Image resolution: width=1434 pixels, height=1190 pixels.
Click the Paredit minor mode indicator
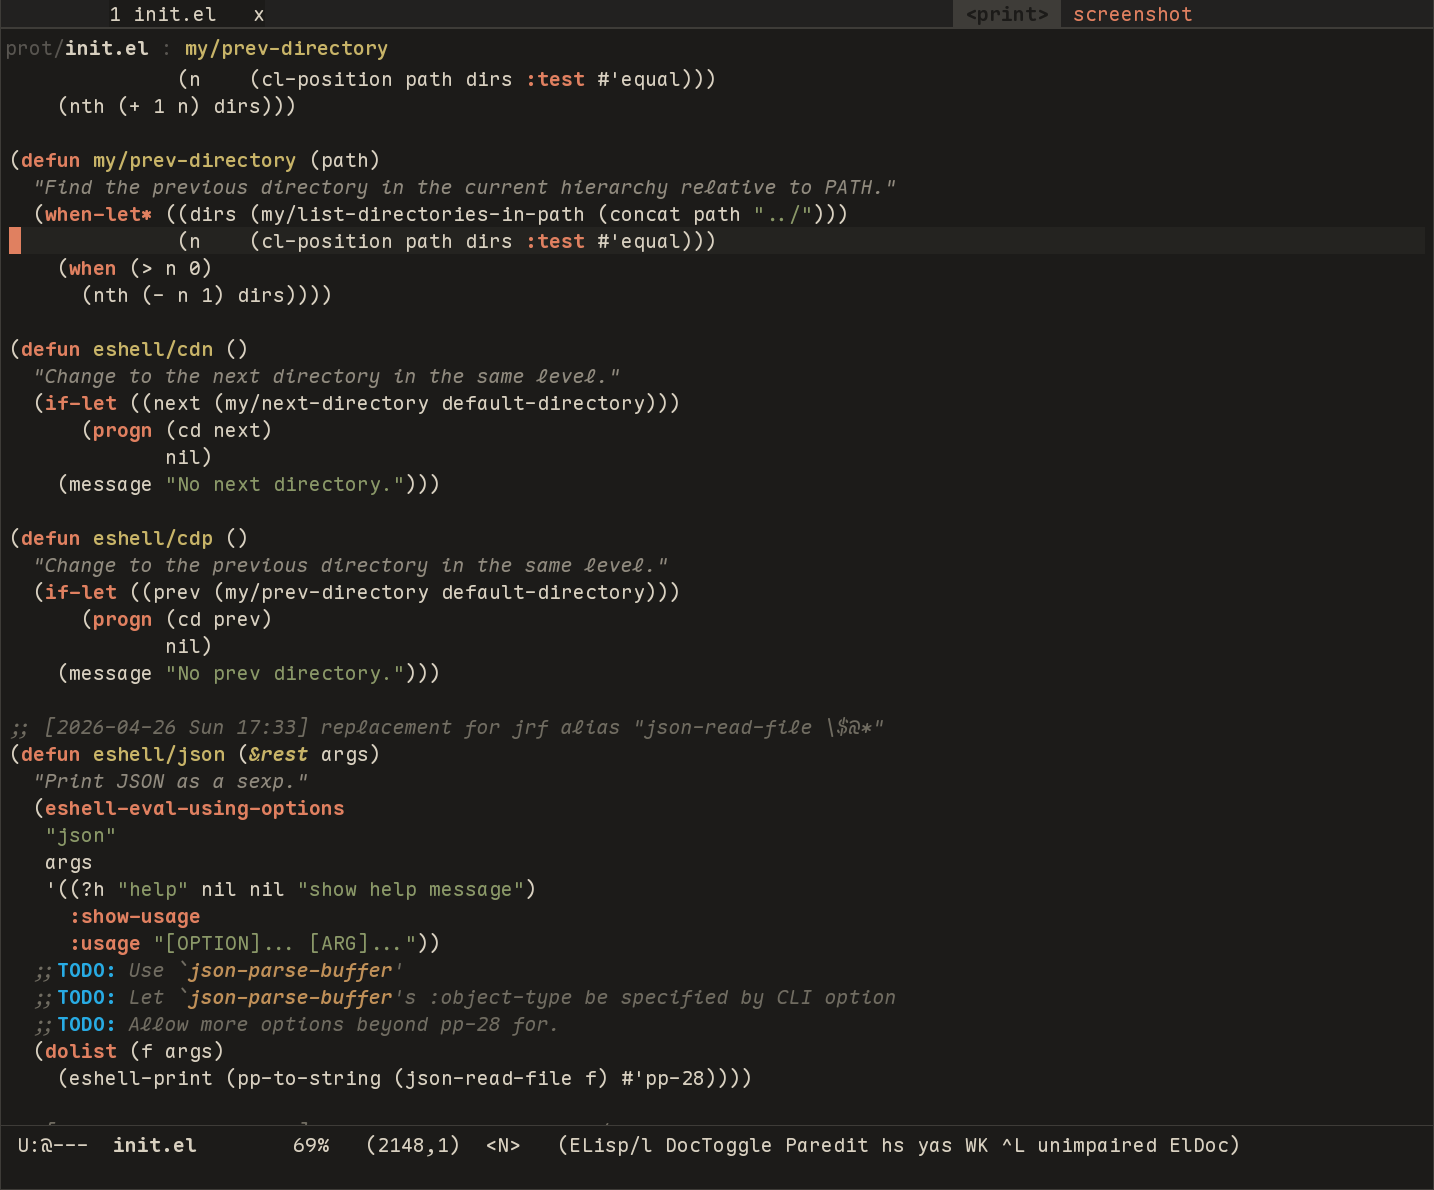point(827,1145)
